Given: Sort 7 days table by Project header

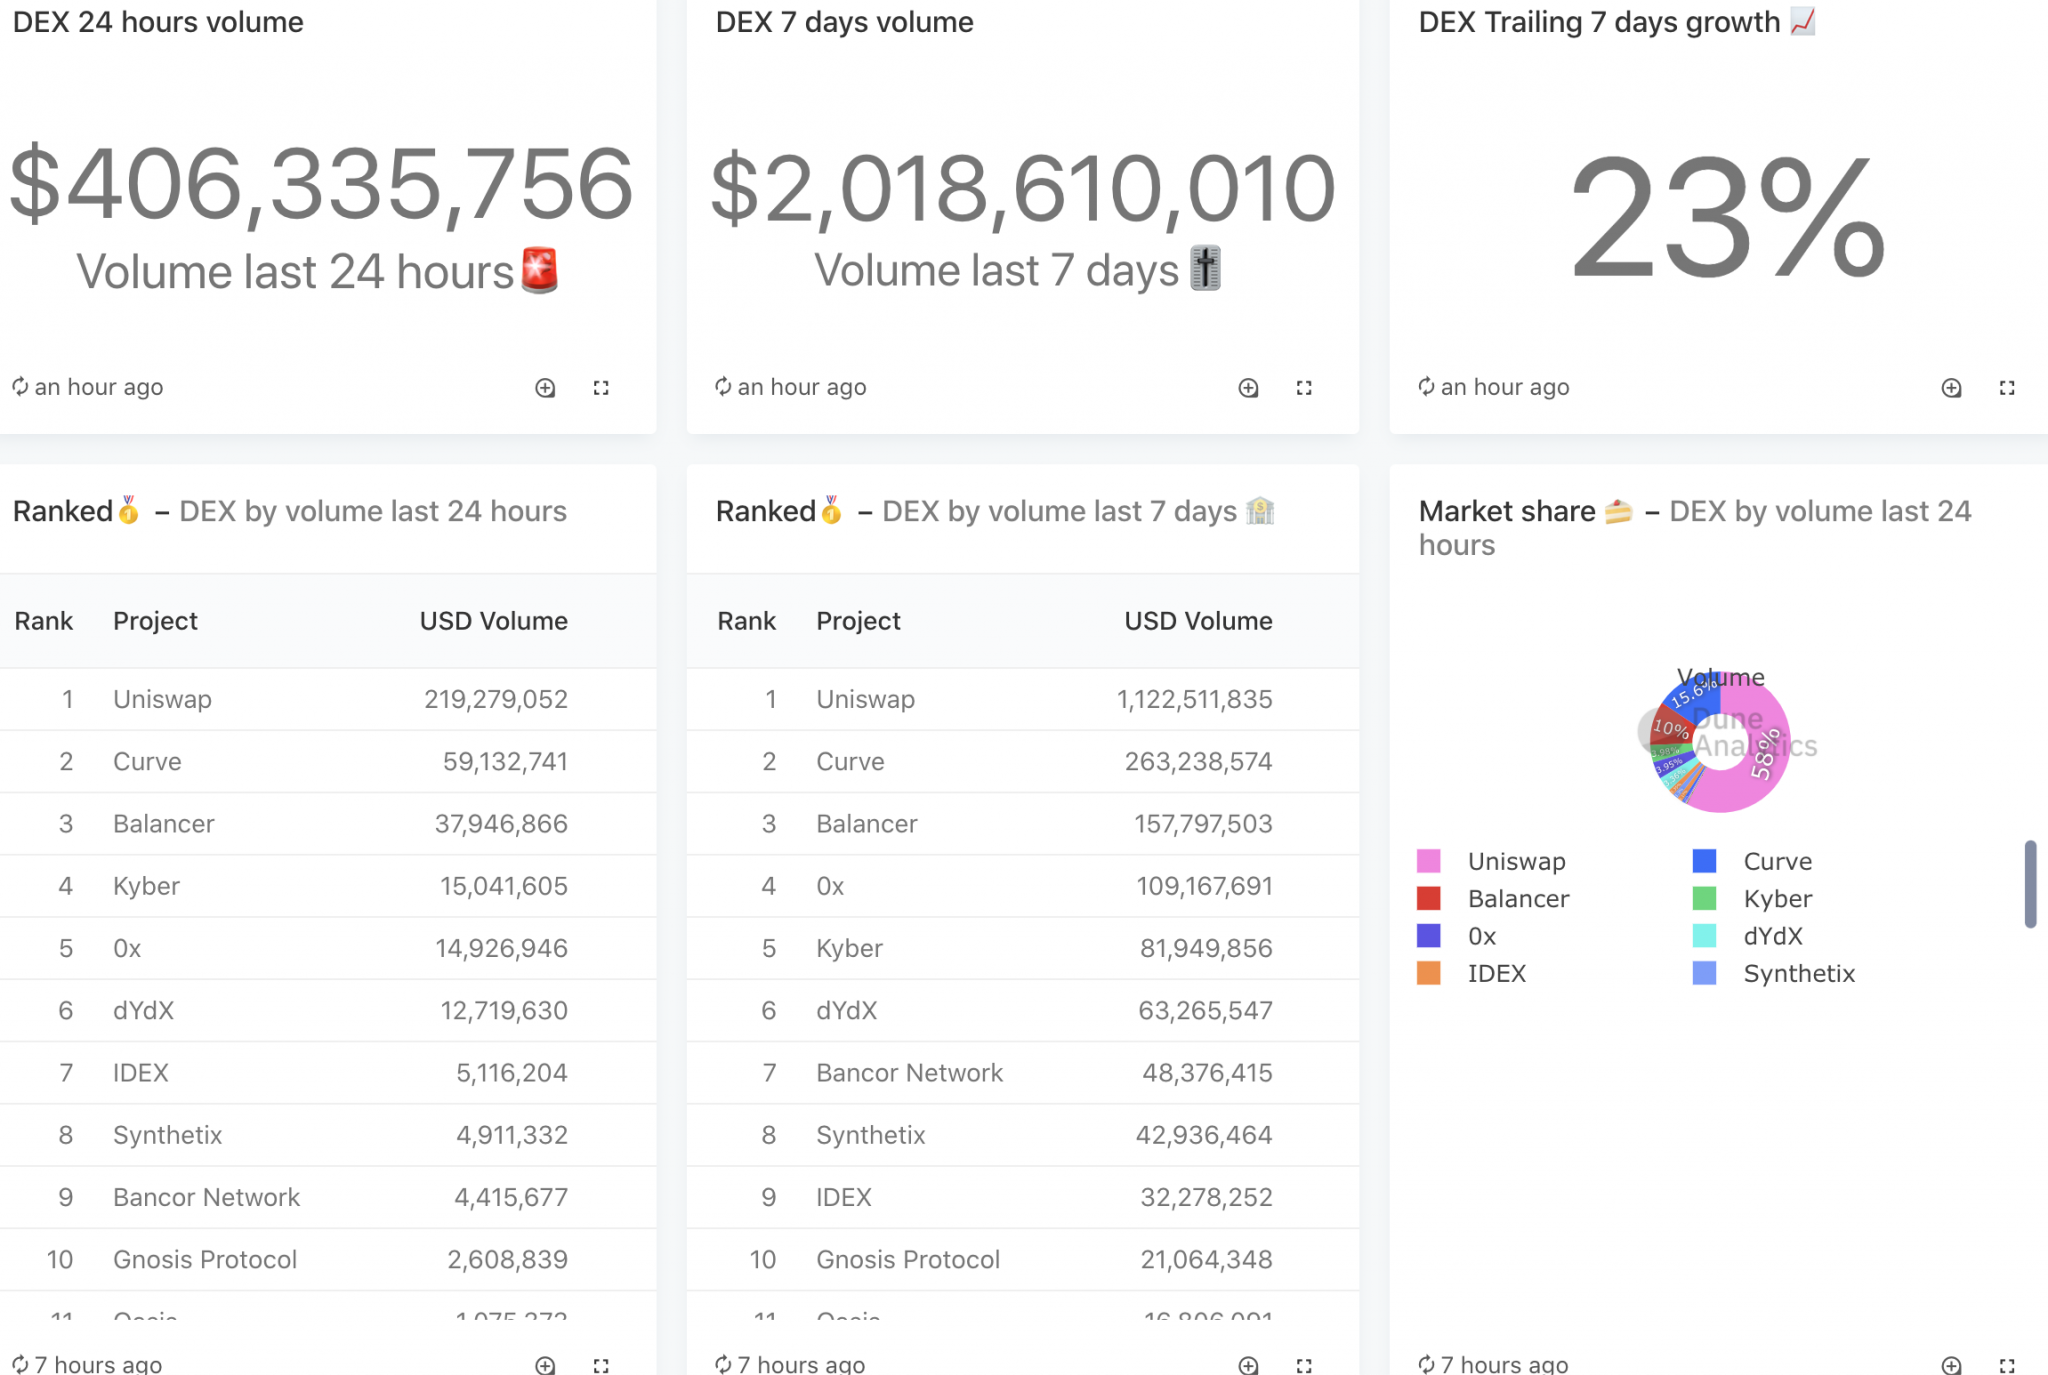Looking at the screenshot, I should pyautogui.click(x=859, y=621).
